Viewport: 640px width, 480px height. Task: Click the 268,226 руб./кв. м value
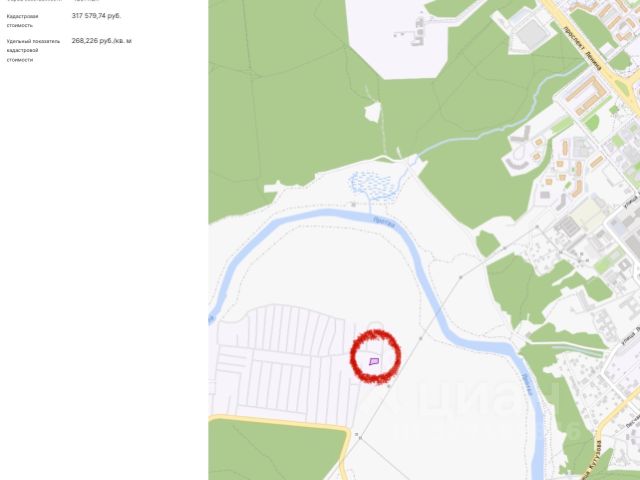point(102,41)
